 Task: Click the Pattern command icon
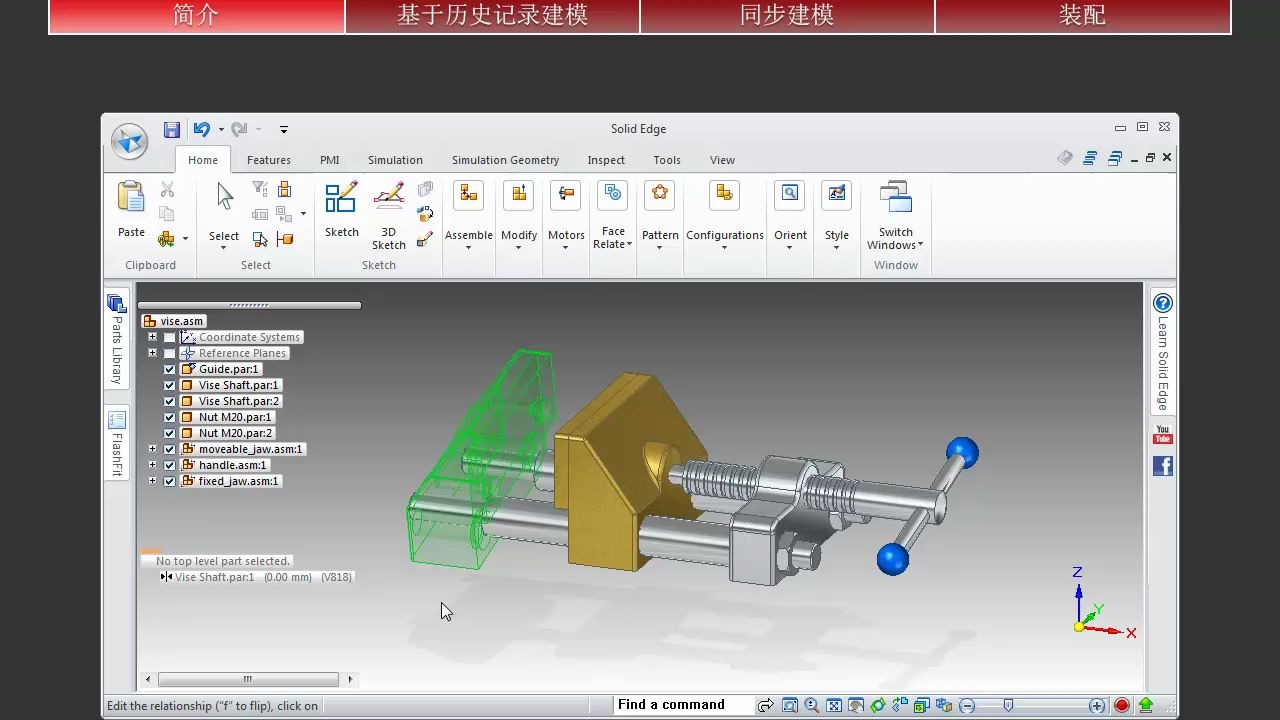660,194
